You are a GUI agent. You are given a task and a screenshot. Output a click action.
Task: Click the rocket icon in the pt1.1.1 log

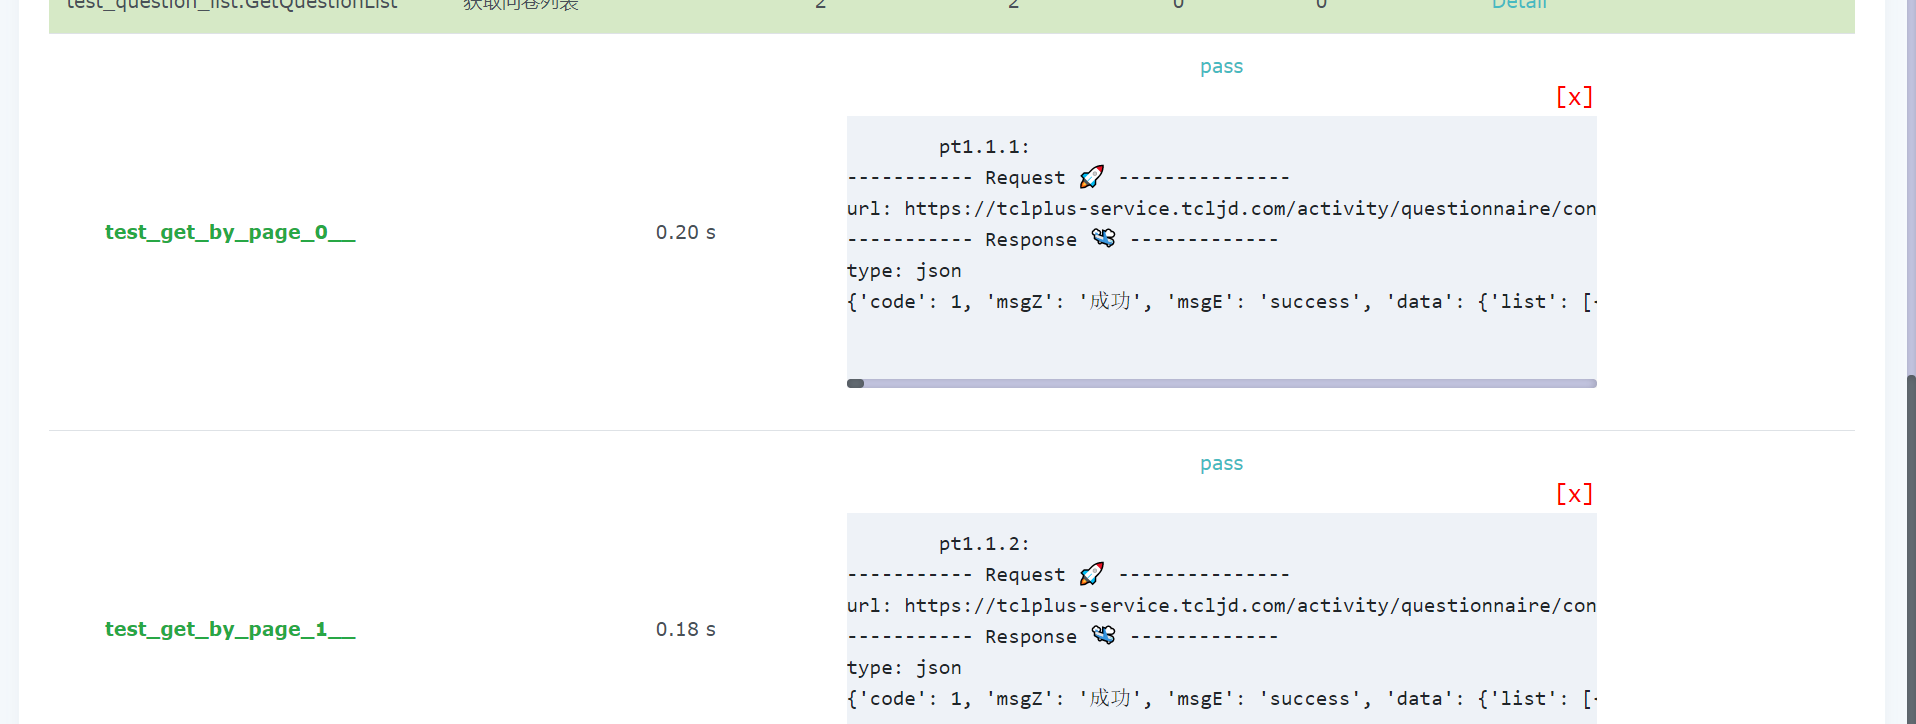click(x=1091, y=177)
